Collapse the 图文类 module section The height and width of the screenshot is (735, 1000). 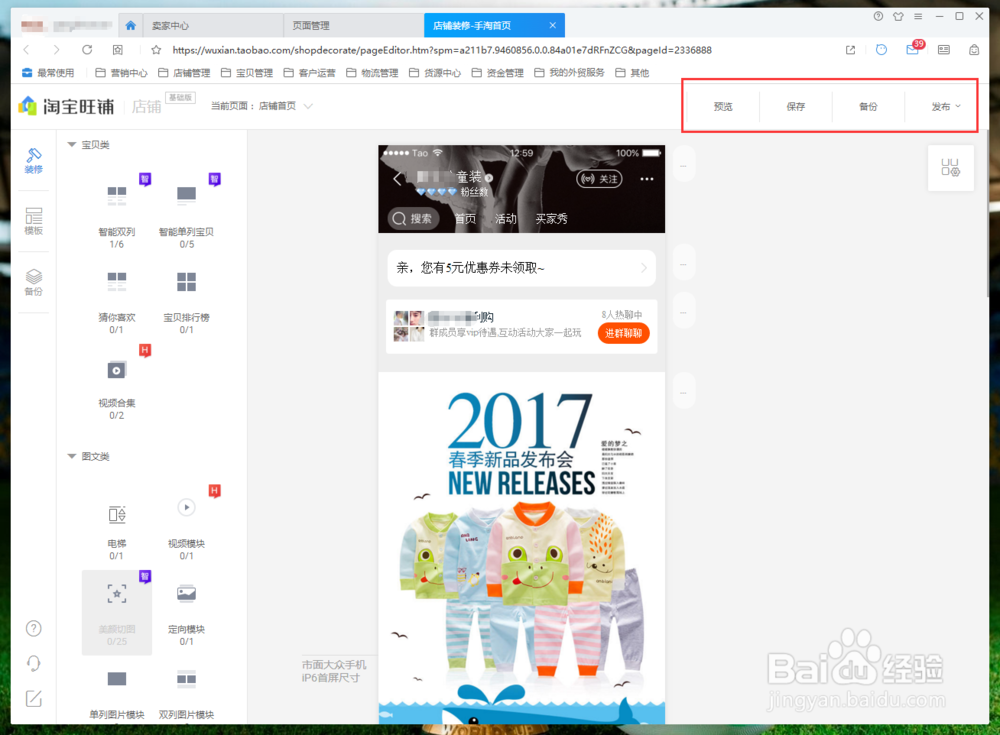[x=72, y=456]
